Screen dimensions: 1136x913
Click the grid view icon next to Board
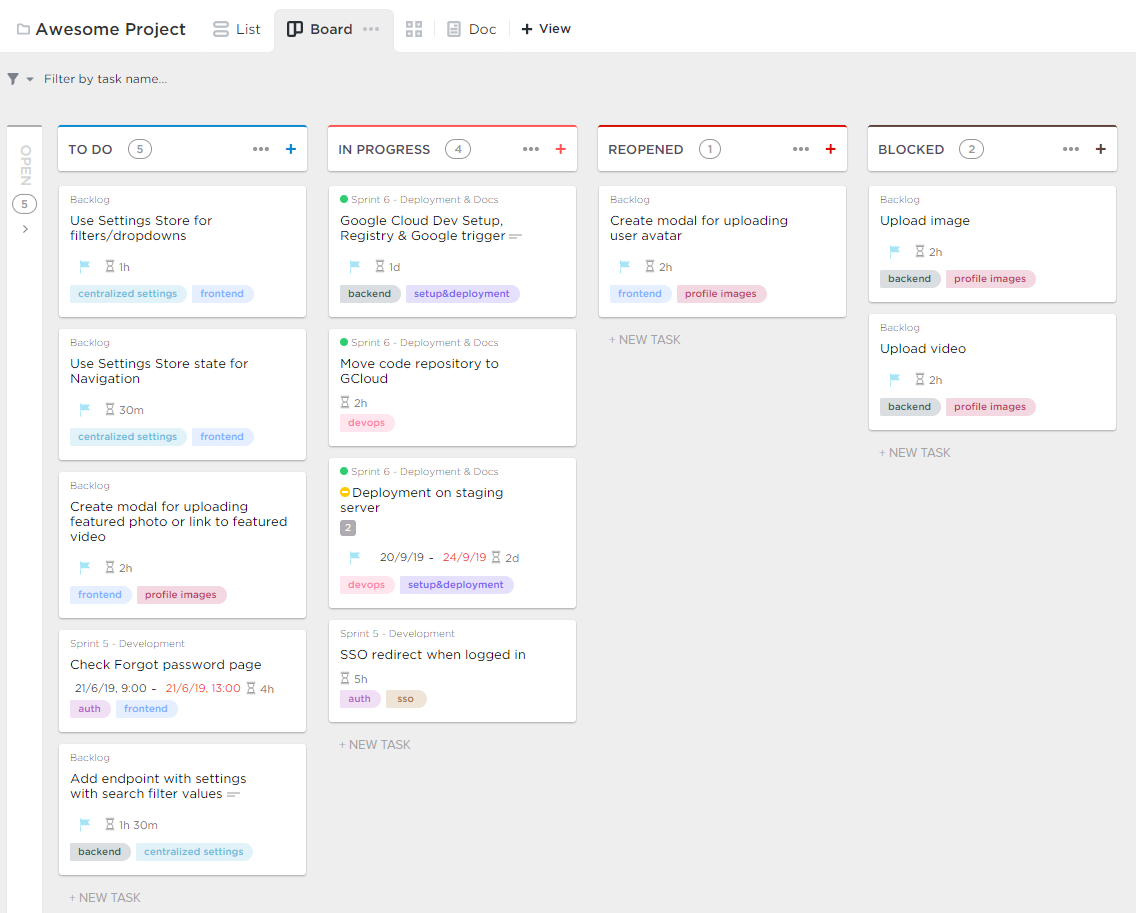tap(414, 29)
